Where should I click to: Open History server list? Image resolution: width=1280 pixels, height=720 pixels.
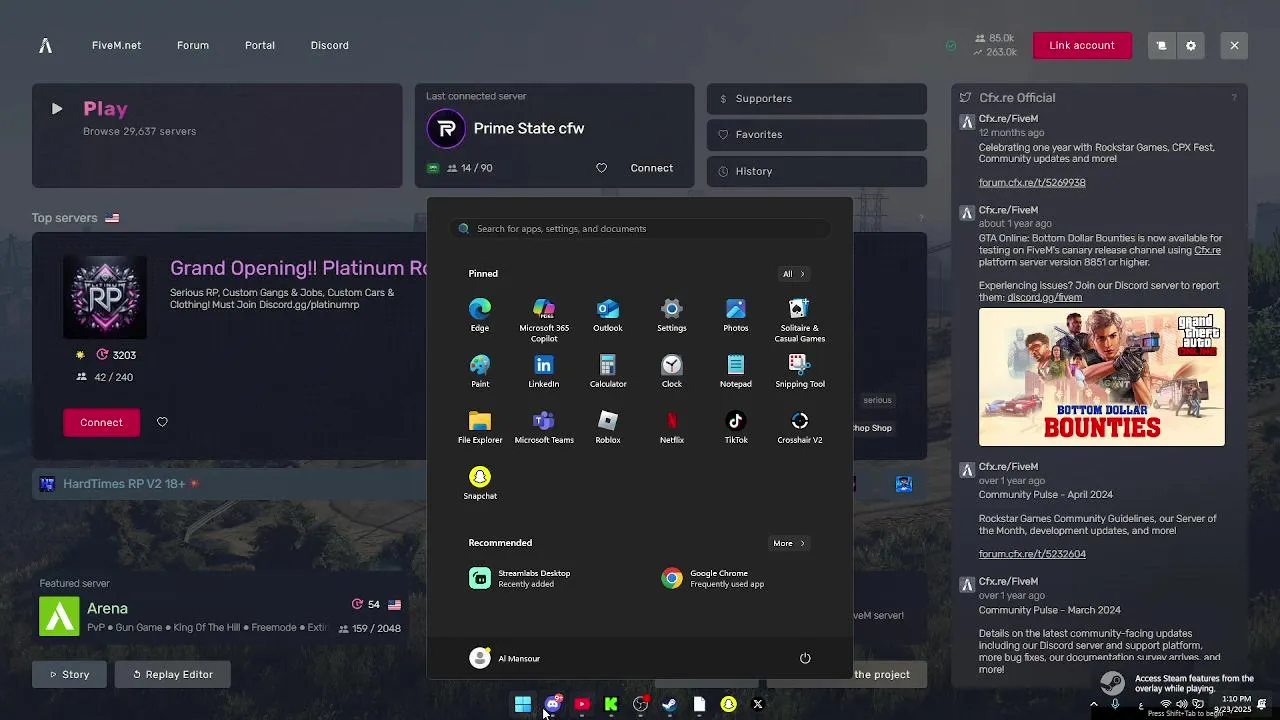point(817,171)
